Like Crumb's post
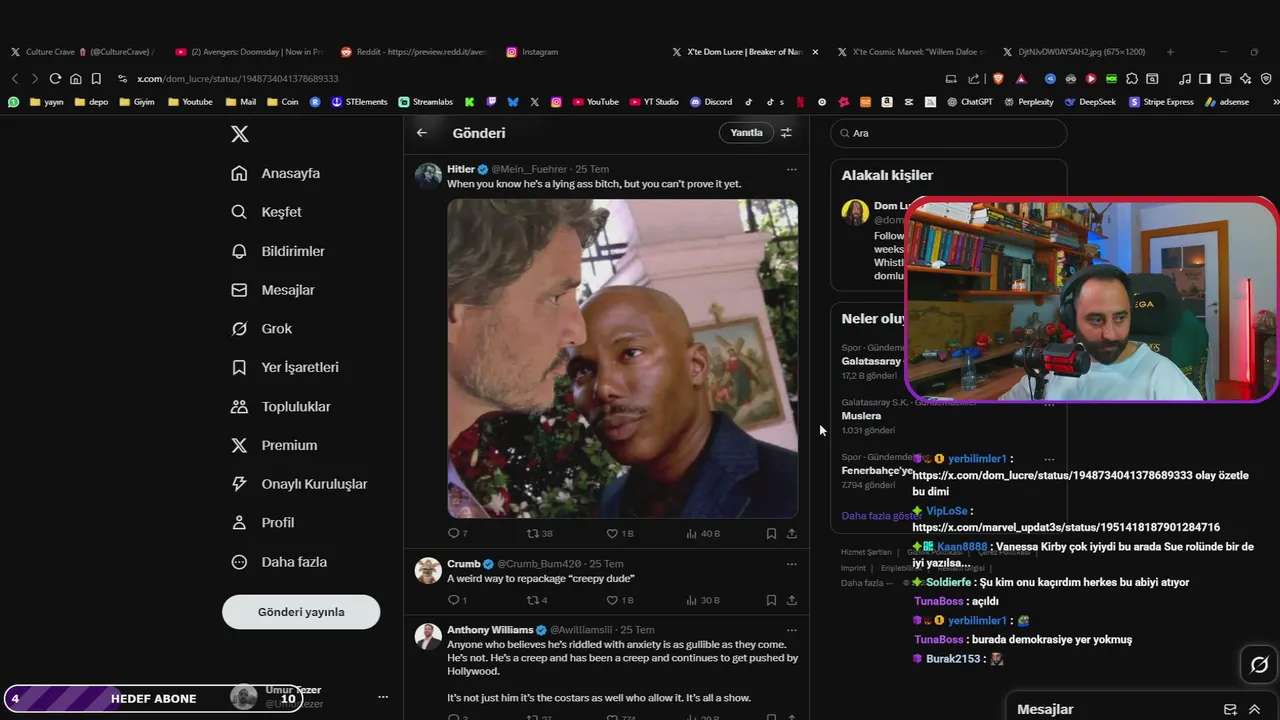The width and height of the screenshot is (1280, 720). (x=620, y=600)
